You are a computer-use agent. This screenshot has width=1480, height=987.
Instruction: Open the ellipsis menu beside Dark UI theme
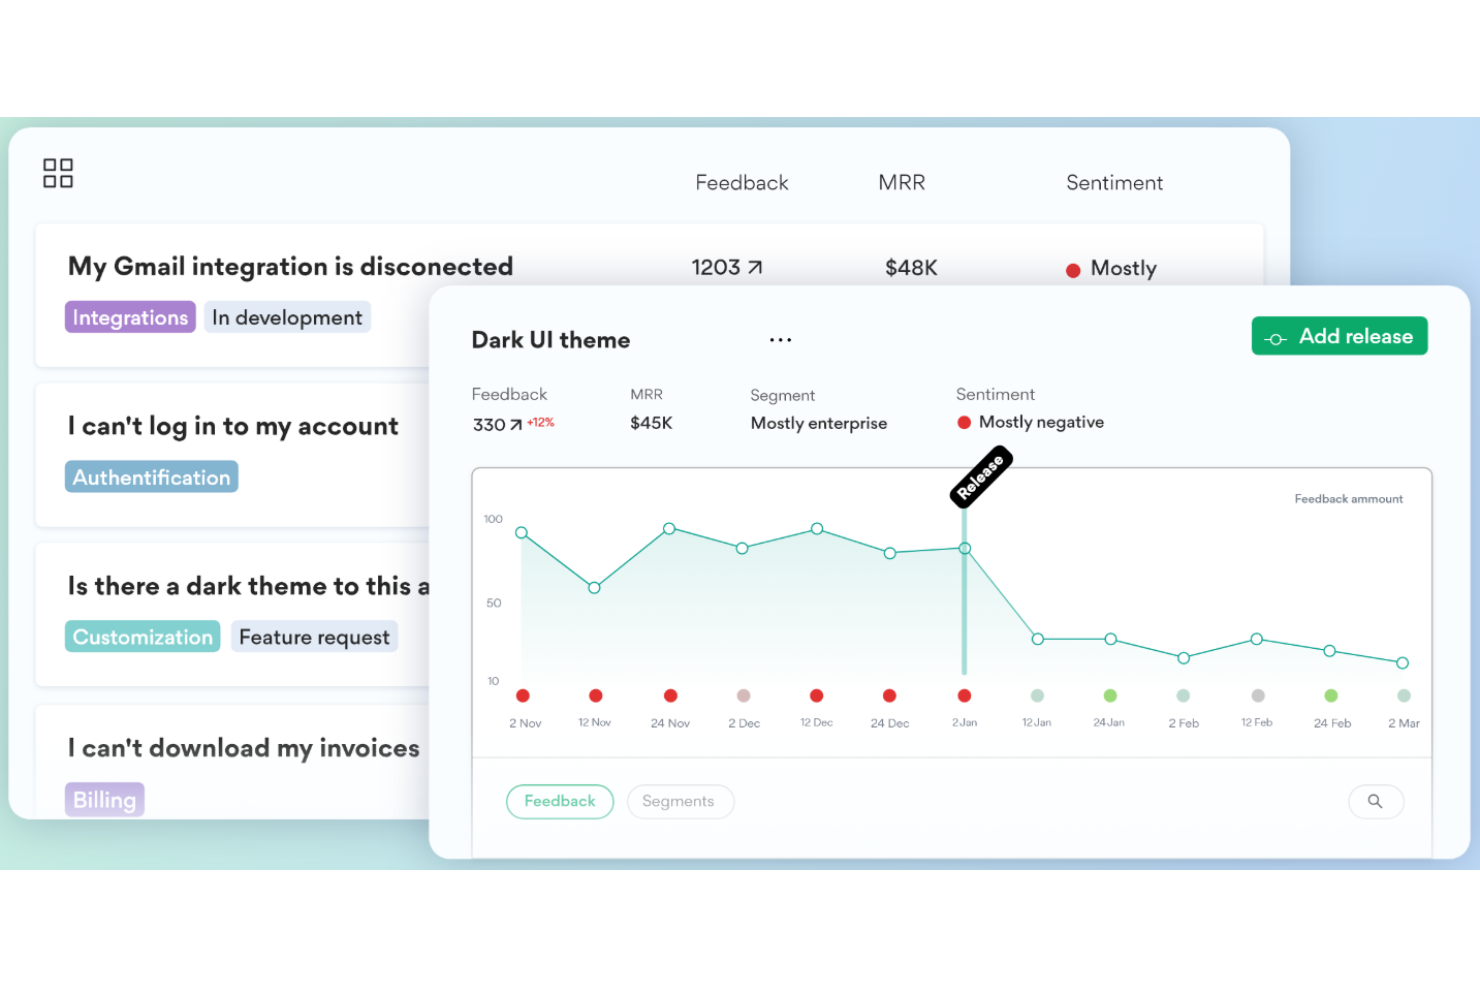pyautogui.click(x=780, y=340)
